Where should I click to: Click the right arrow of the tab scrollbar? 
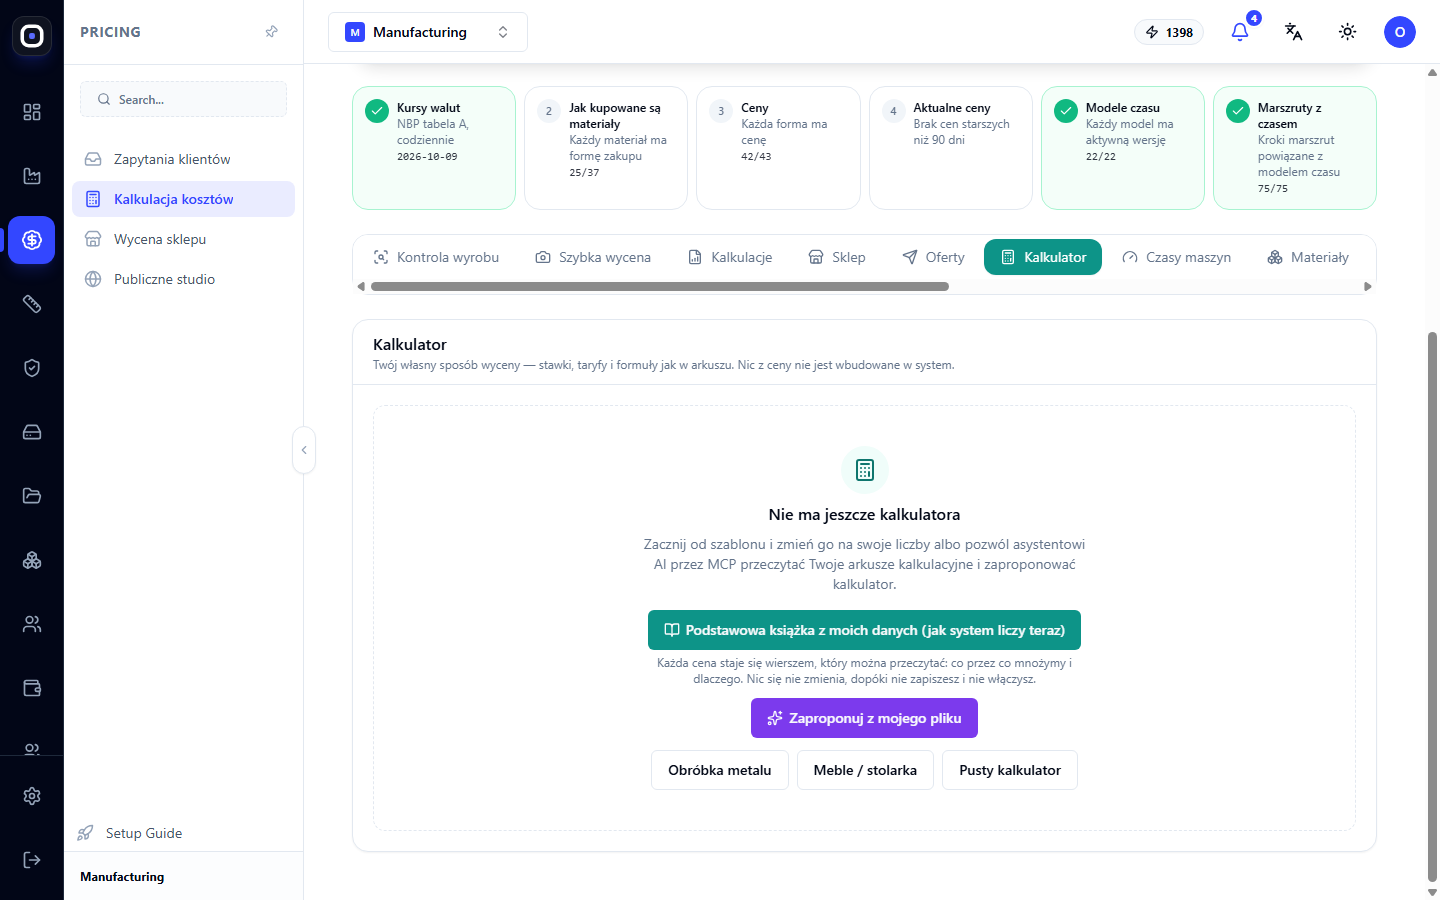pyautogui.click(x=1368, y=287)
